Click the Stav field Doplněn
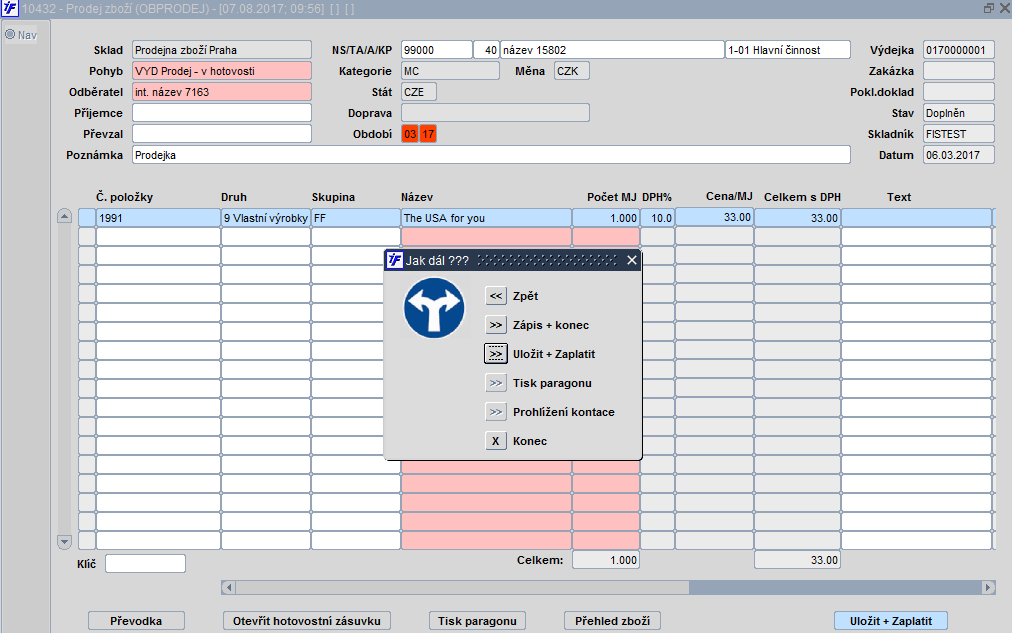 (x=958, y=113)
